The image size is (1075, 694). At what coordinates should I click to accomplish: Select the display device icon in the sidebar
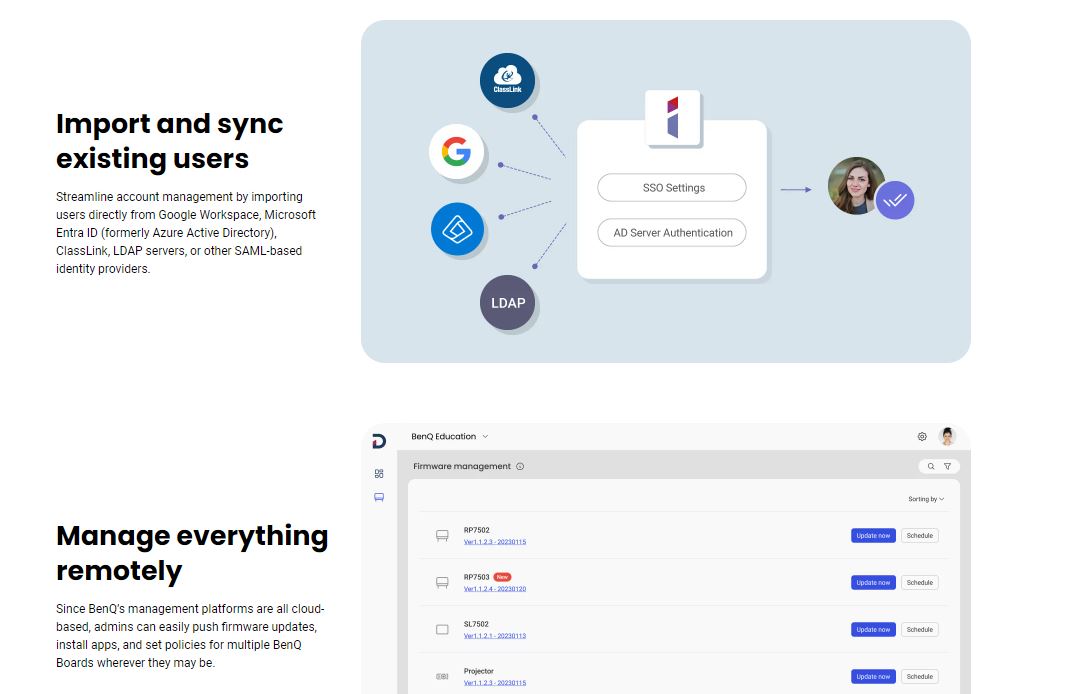379,497
